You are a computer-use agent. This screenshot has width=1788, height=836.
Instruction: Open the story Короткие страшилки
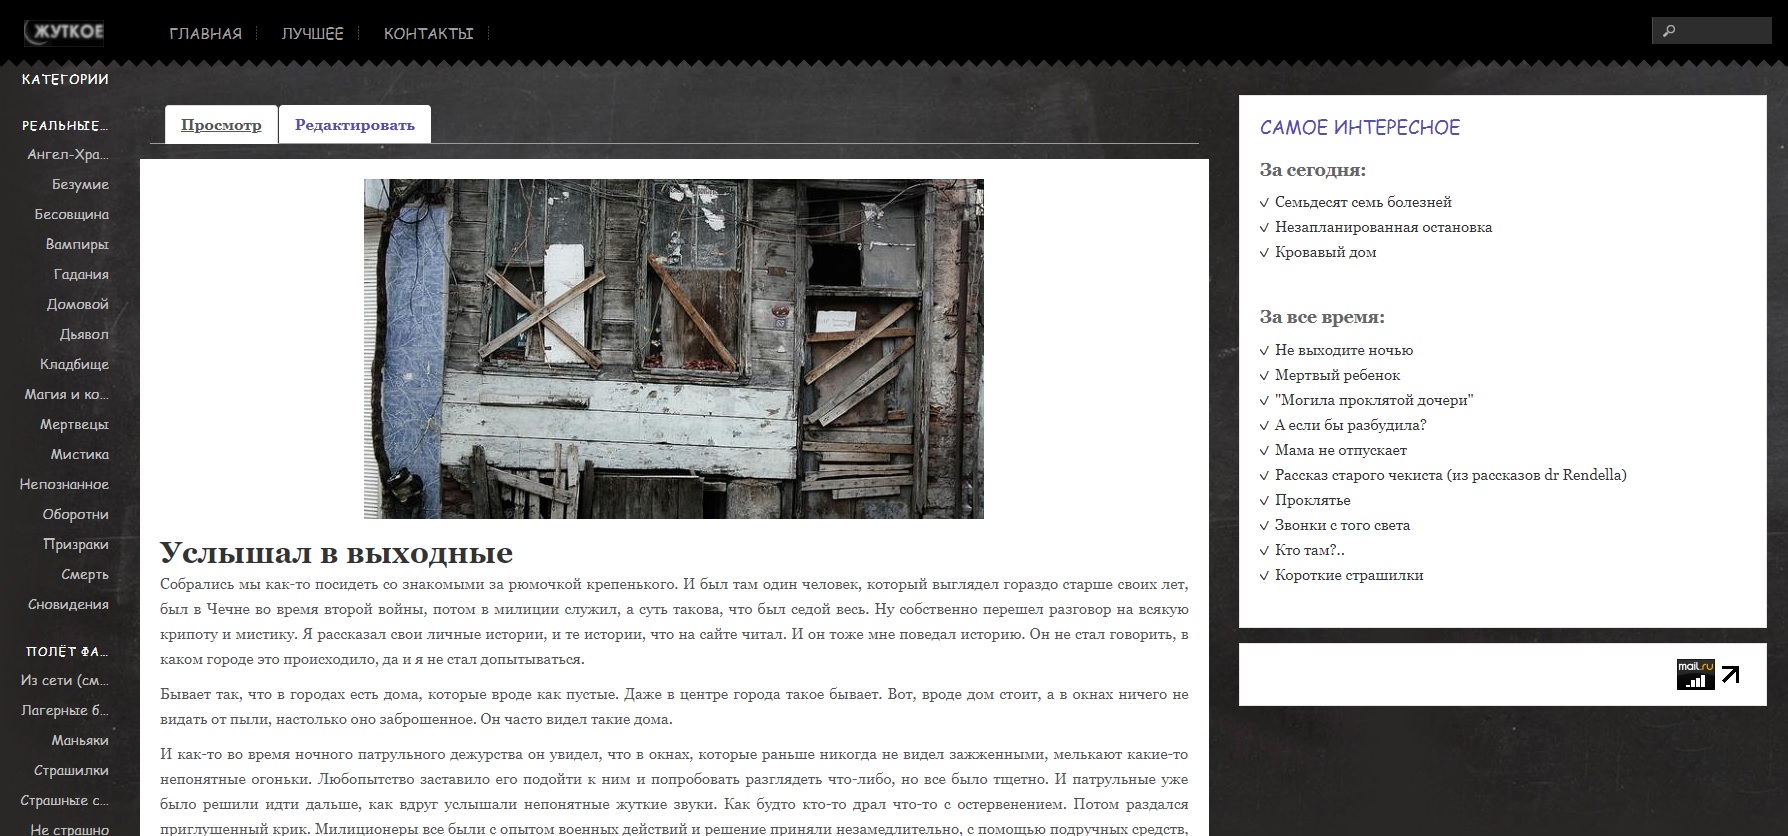click(1349, 575)
